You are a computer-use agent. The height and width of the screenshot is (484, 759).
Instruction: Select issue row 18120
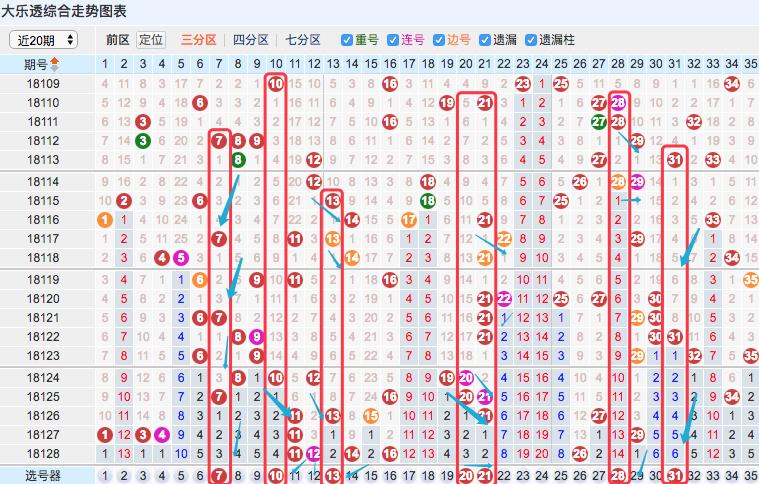point(43,299)
